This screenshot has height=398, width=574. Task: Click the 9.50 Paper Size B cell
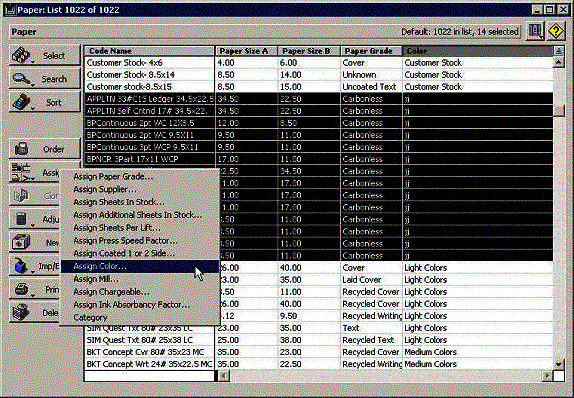coord(309,316)
